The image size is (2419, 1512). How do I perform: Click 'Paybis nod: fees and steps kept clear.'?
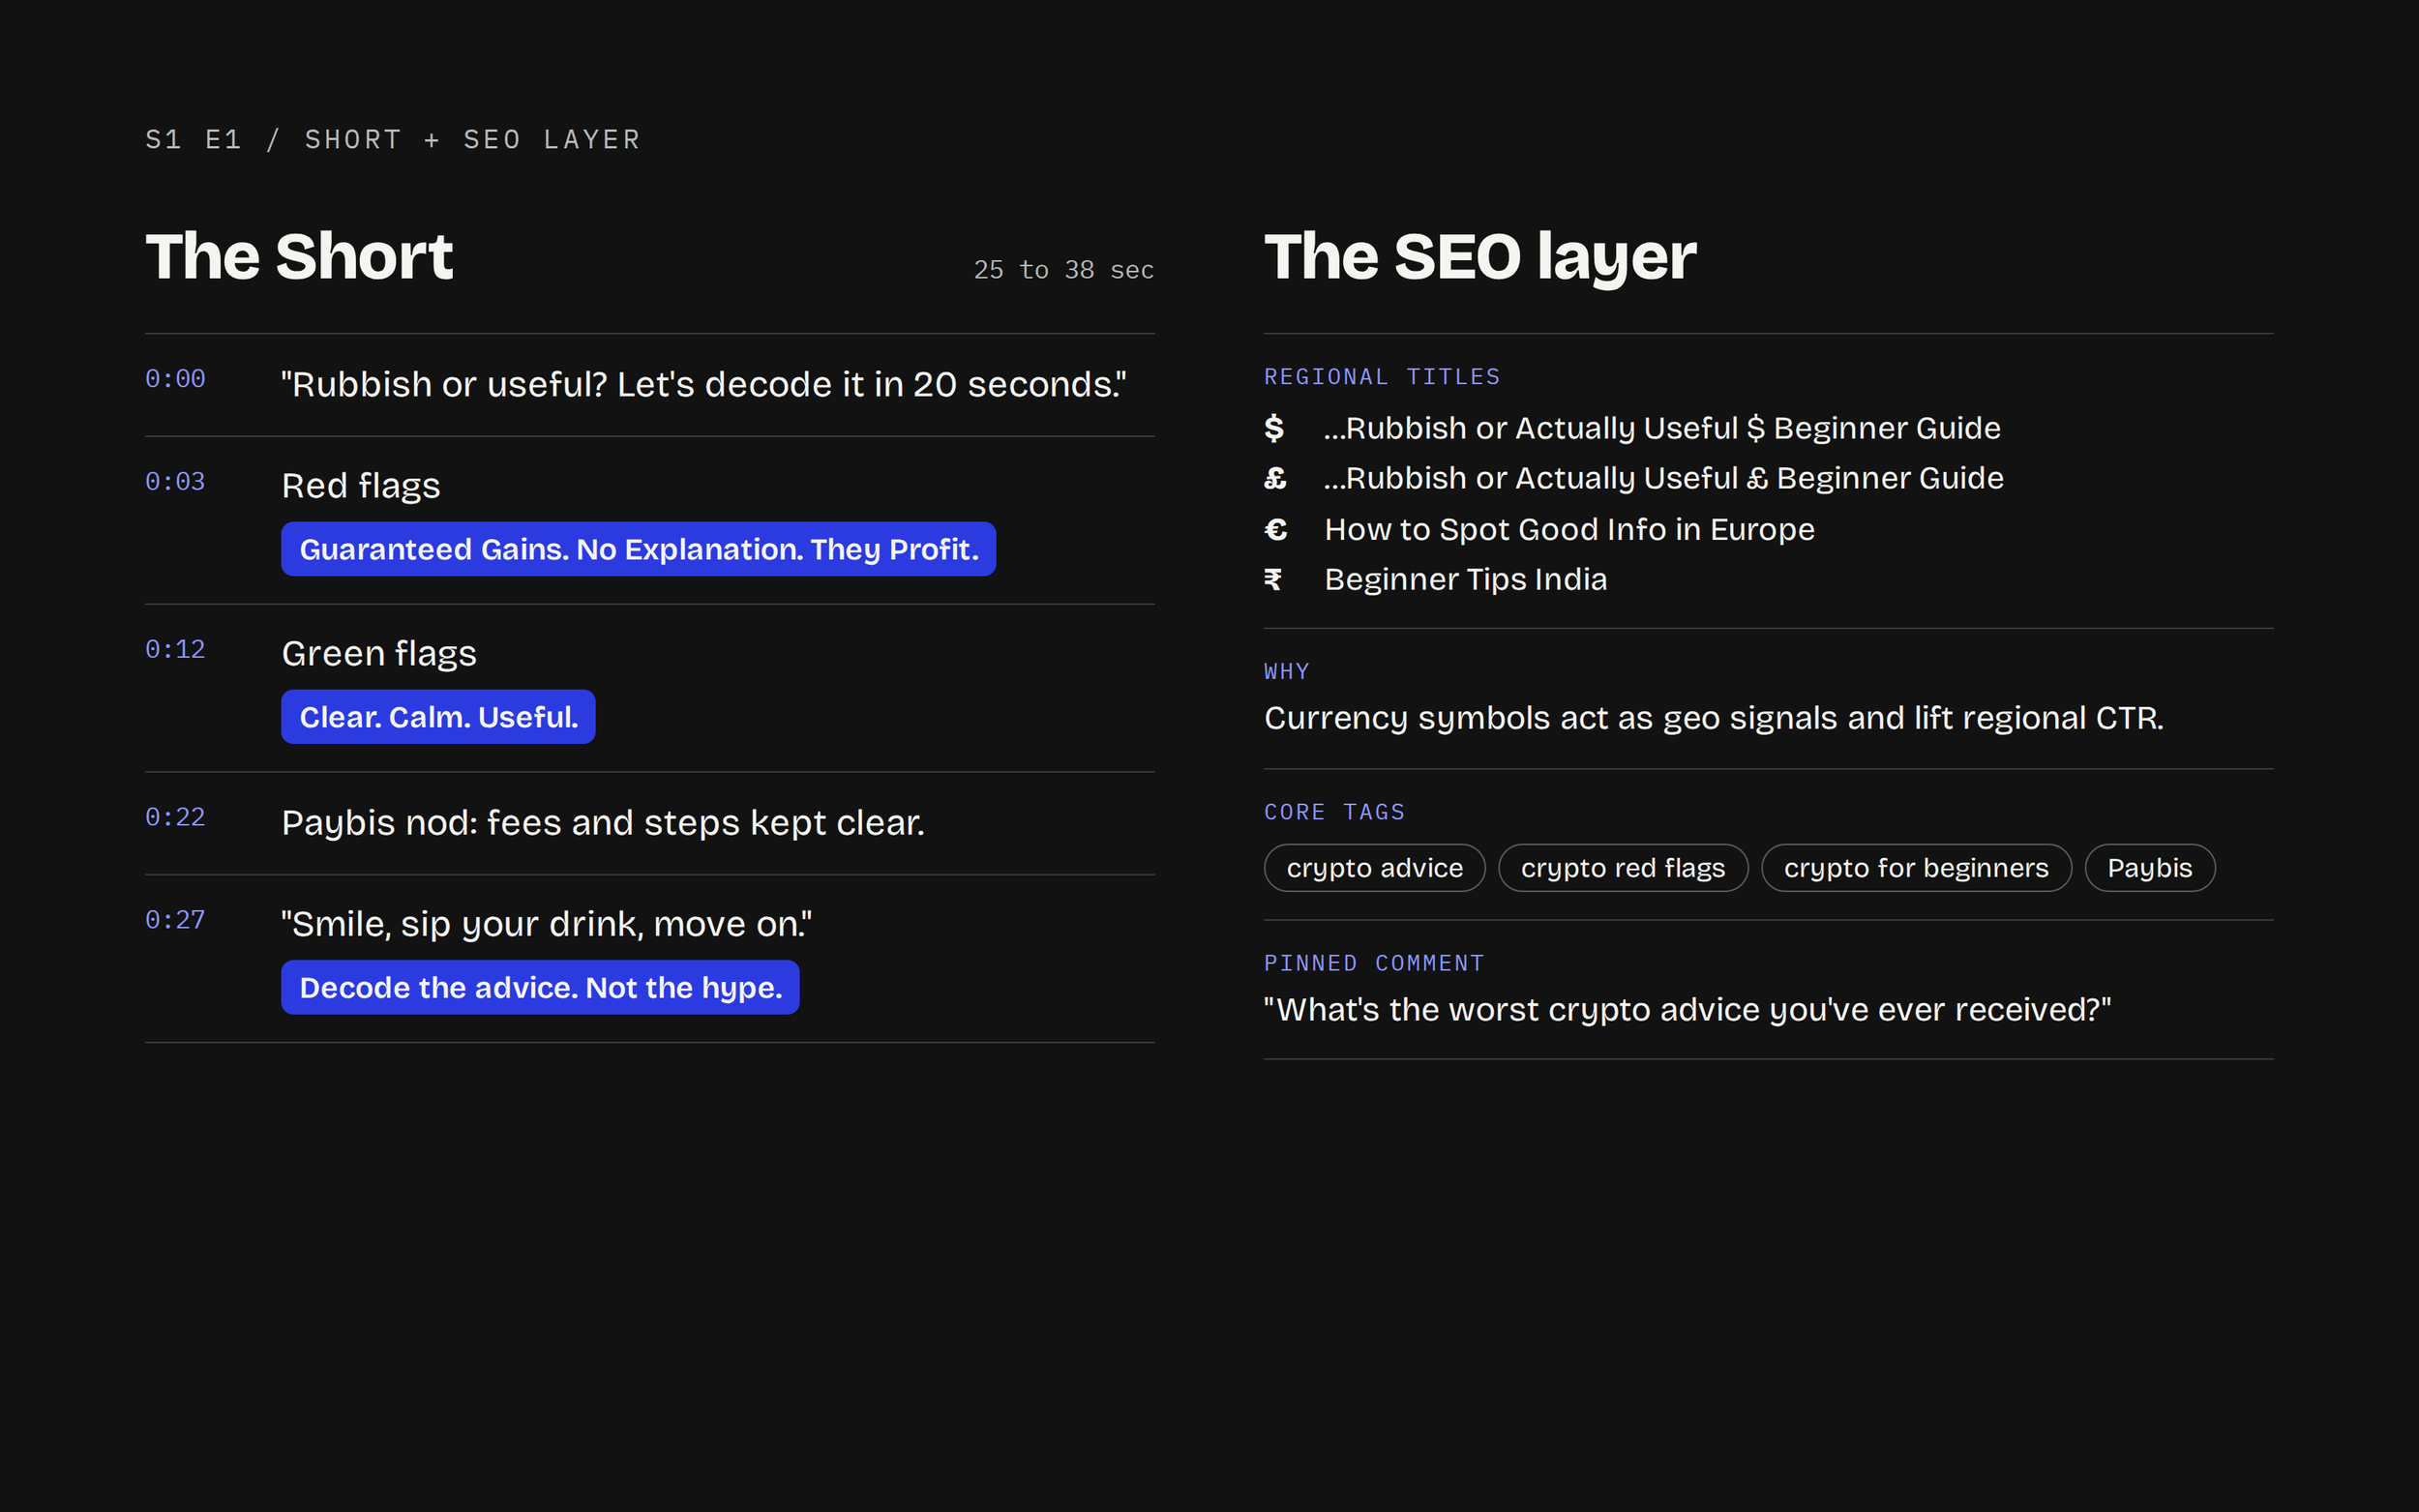pyautogui.click(x=603, y=823)
